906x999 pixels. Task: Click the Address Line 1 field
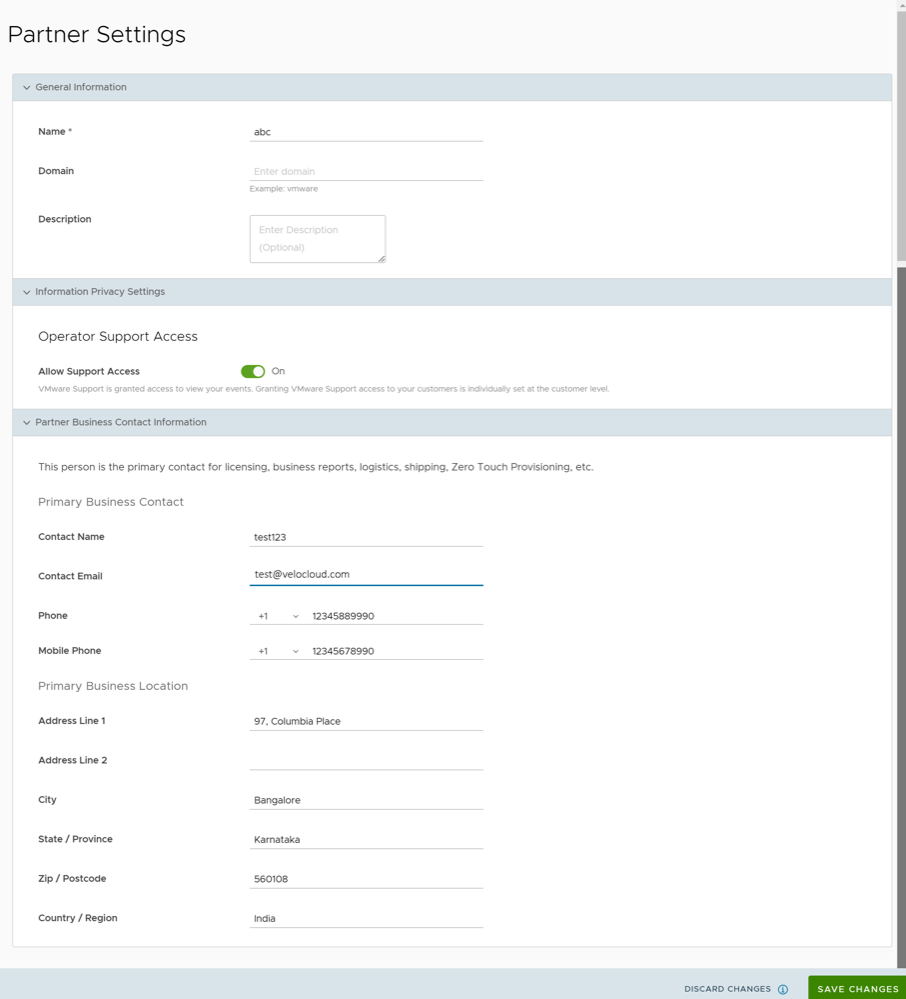pos(366,720)
